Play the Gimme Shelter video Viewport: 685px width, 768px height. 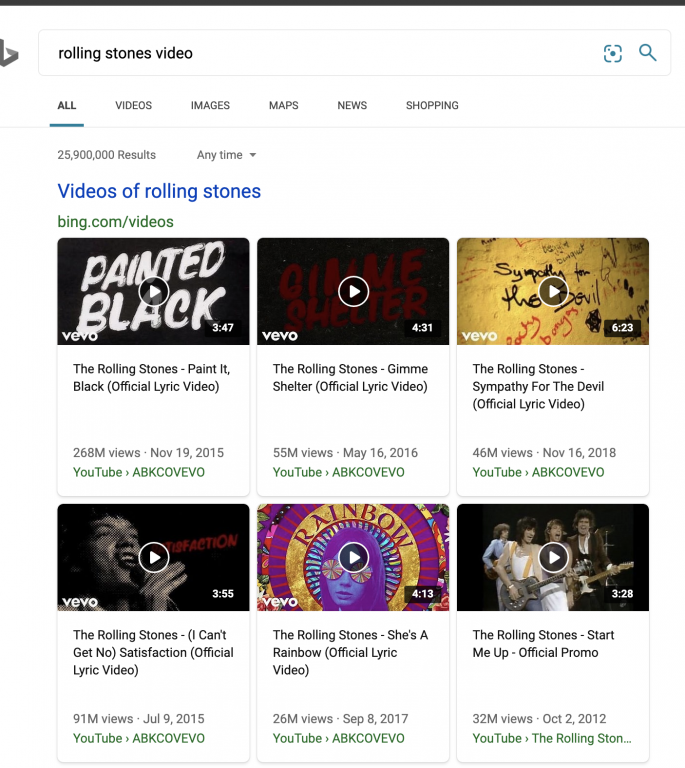[x=353, y=291]
